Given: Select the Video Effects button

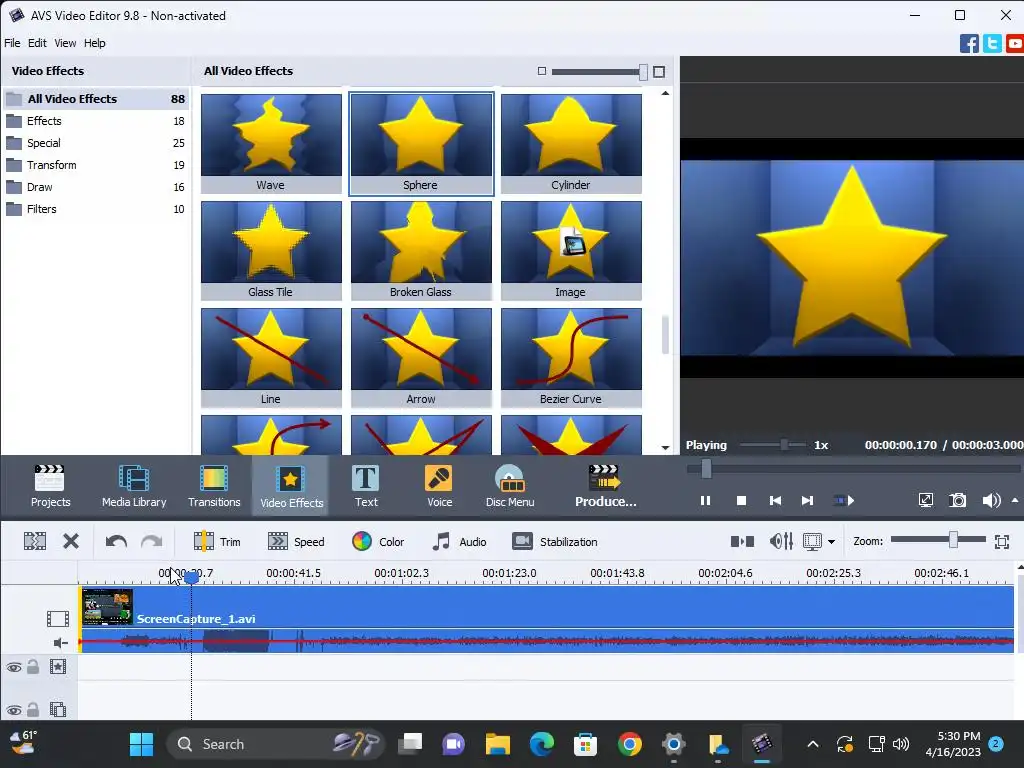Looking at the screenshot, I should pyautogui.click(x=291, y=486).
